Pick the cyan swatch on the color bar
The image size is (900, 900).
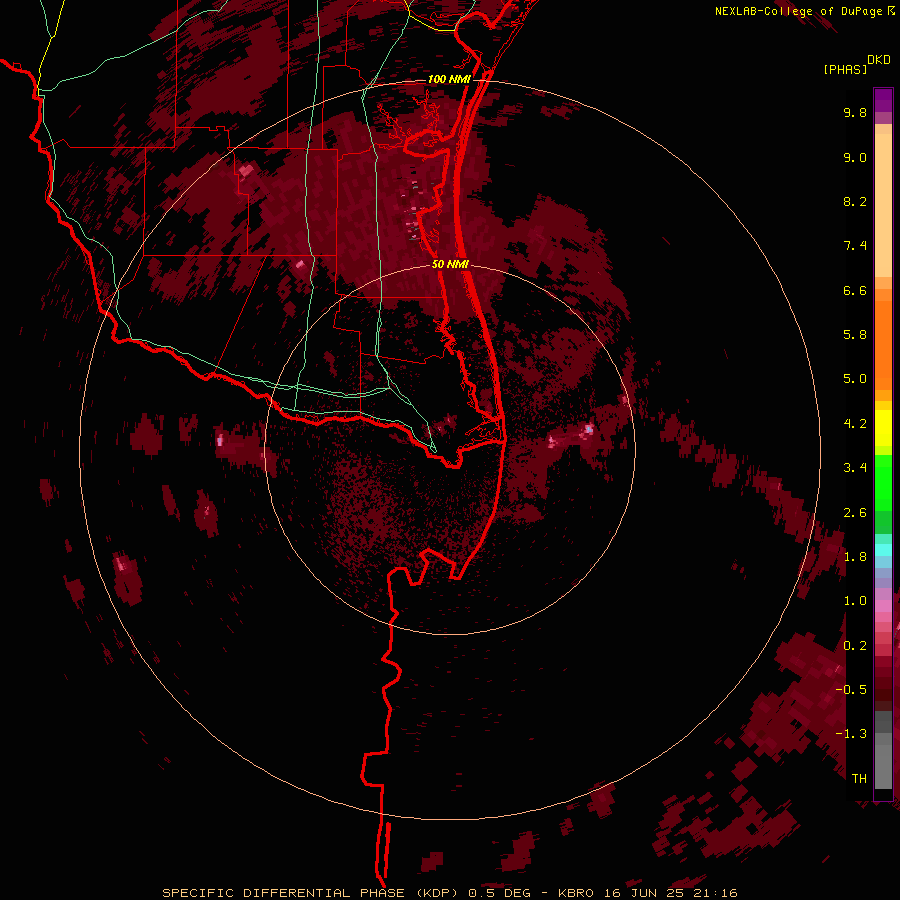(883, 550)
